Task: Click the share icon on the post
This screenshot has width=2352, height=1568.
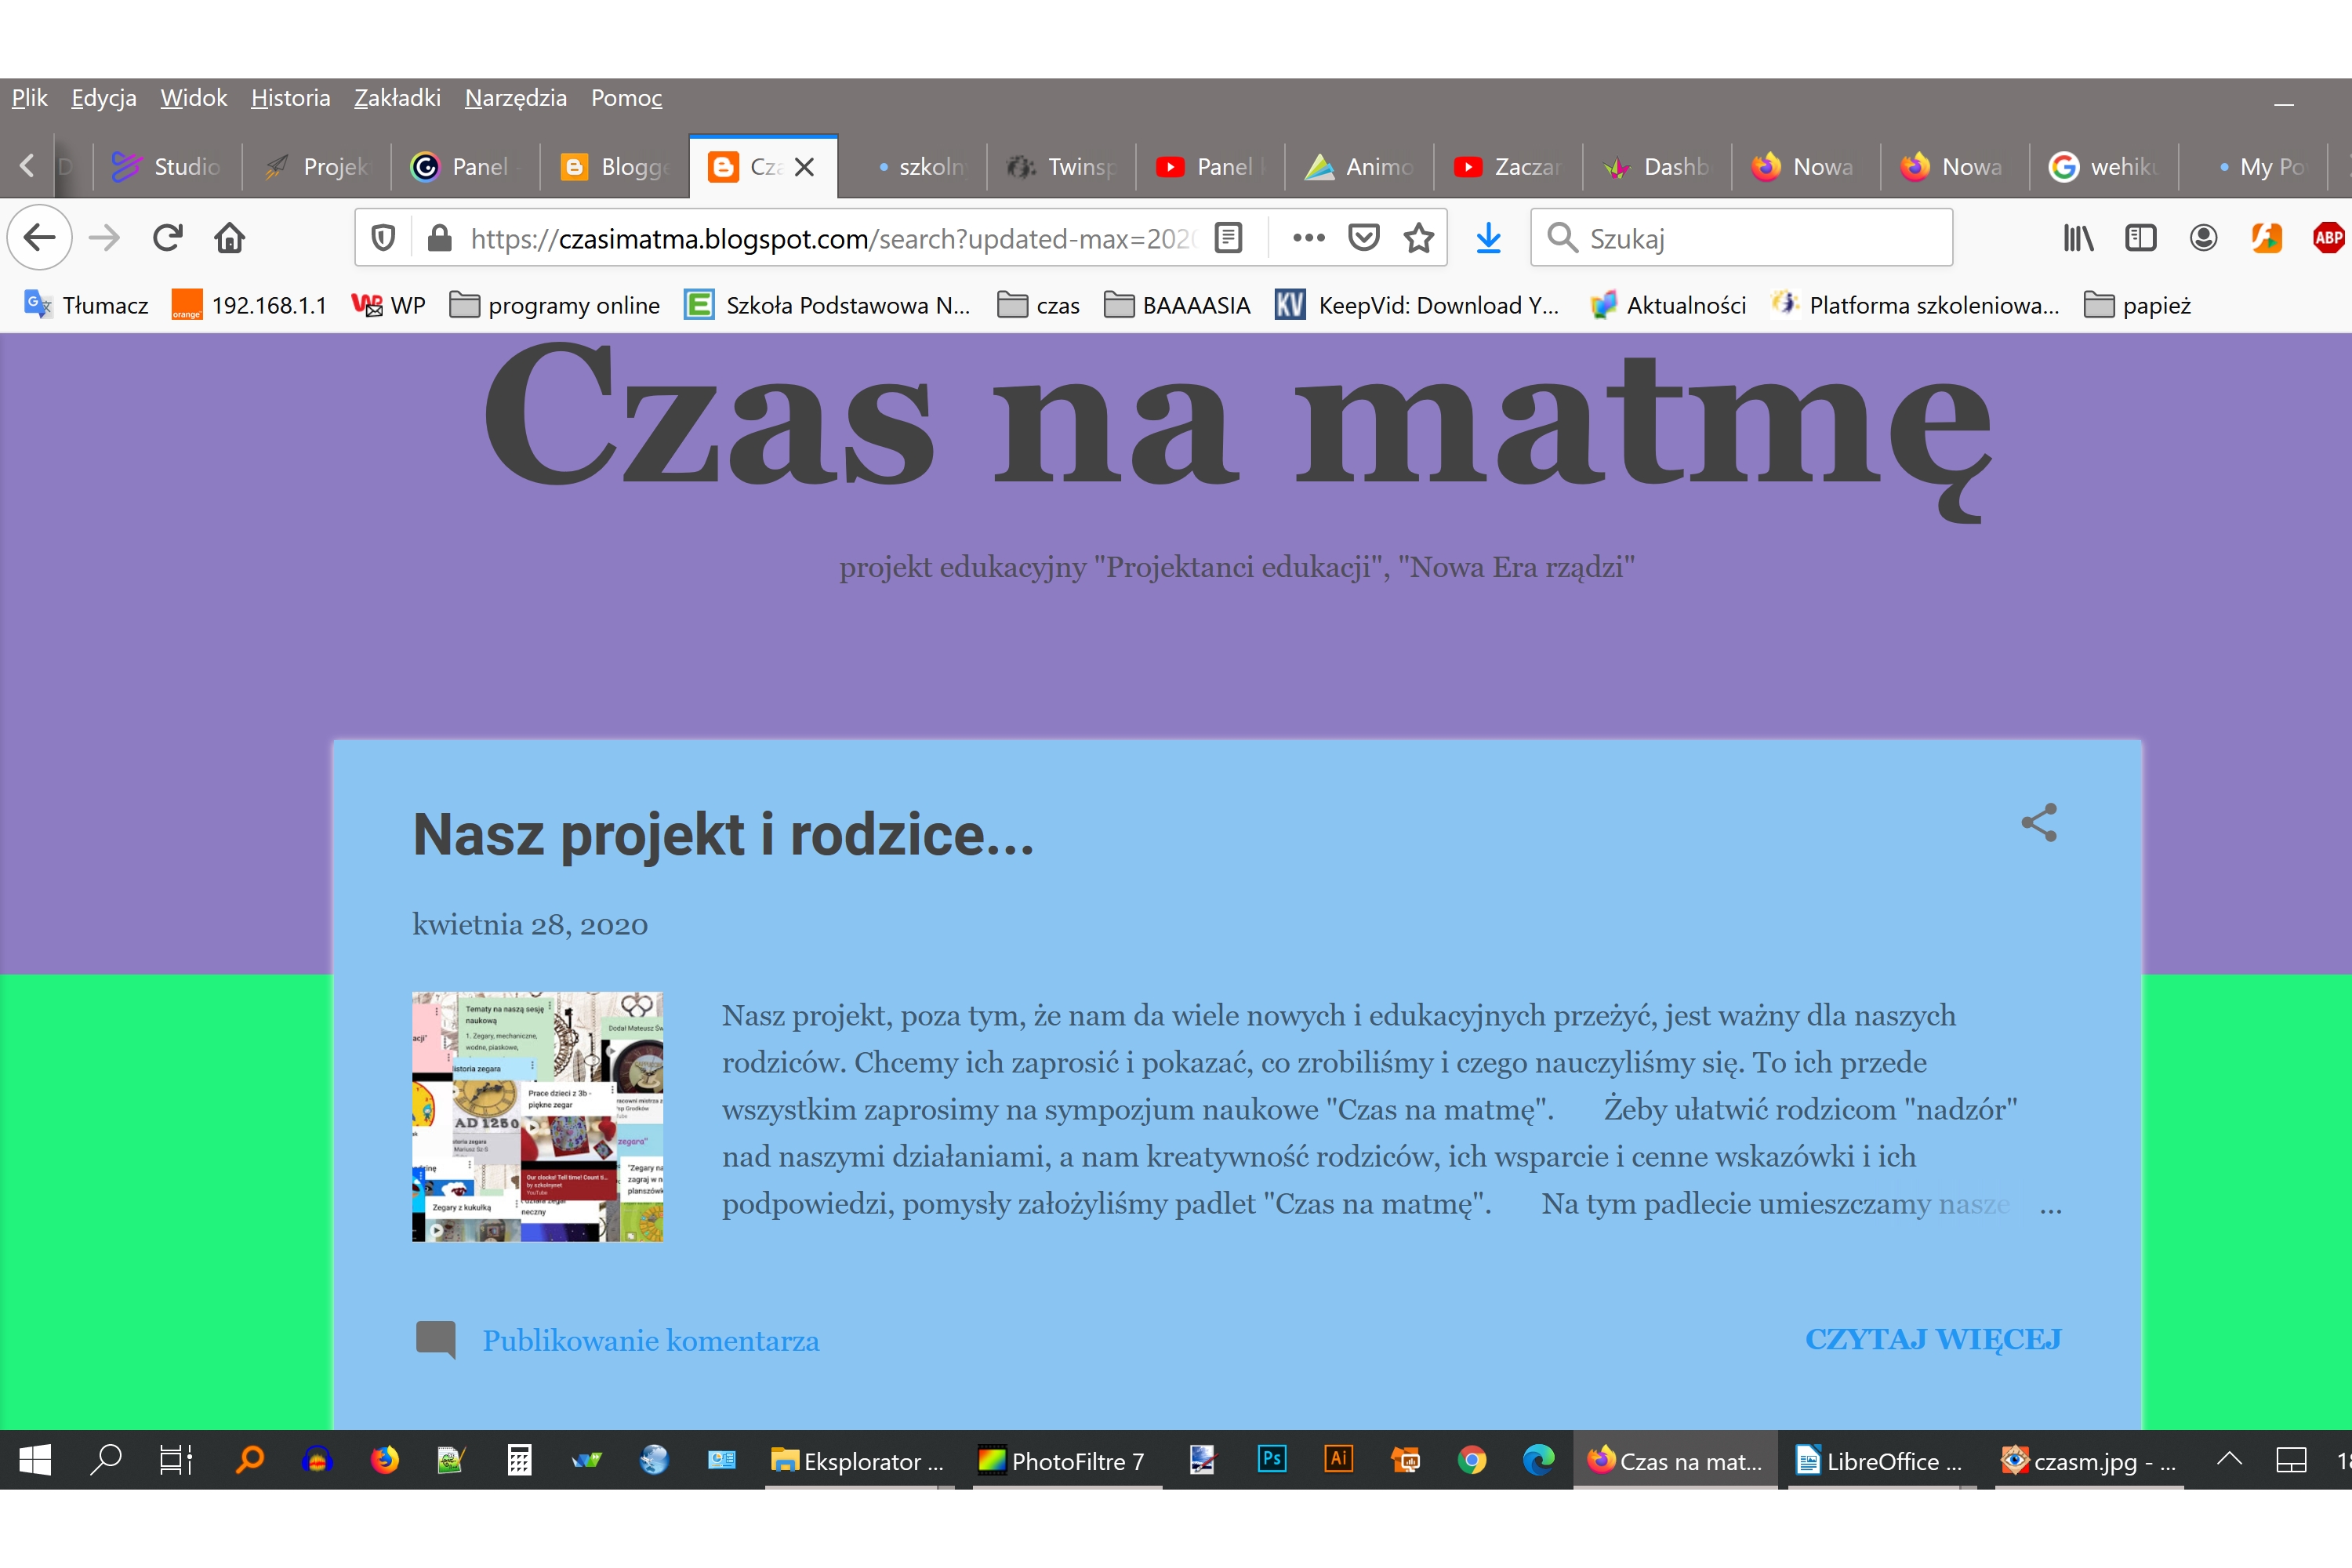Action: [x=2038, y=822]
